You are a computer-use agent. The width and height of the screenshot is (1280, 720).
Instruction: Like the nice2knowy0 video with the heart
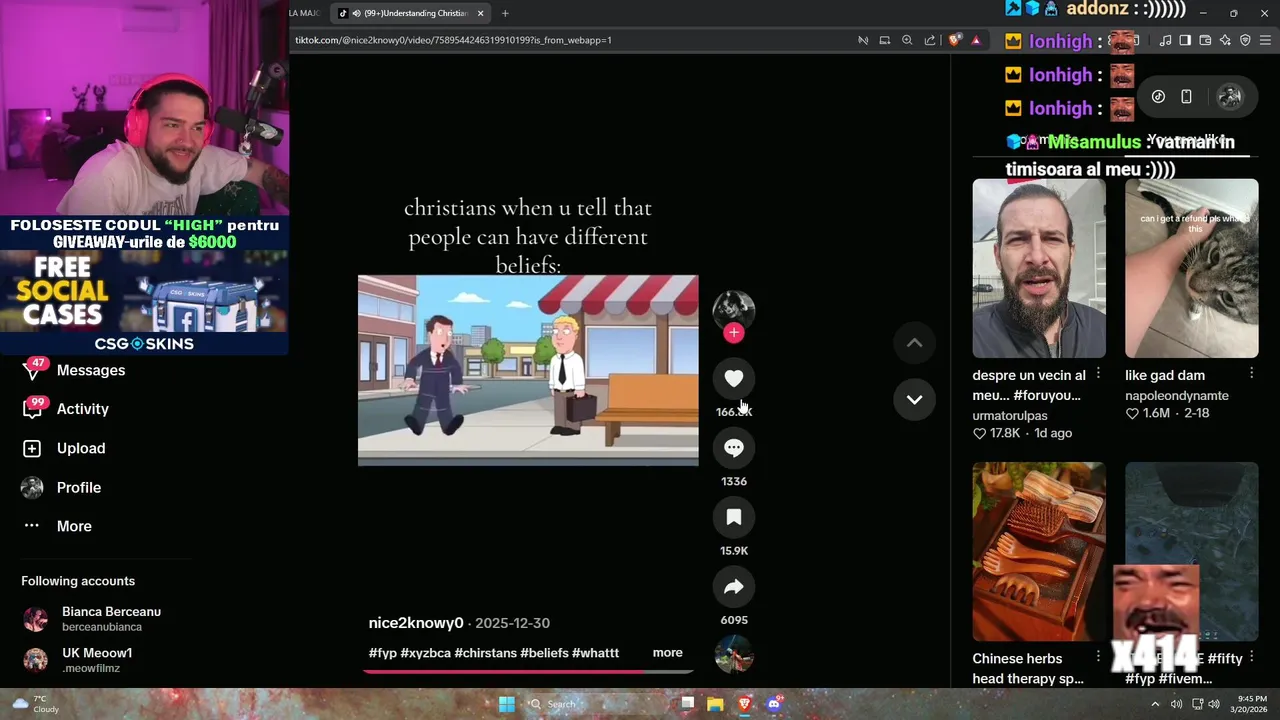[x=733, y=378]
